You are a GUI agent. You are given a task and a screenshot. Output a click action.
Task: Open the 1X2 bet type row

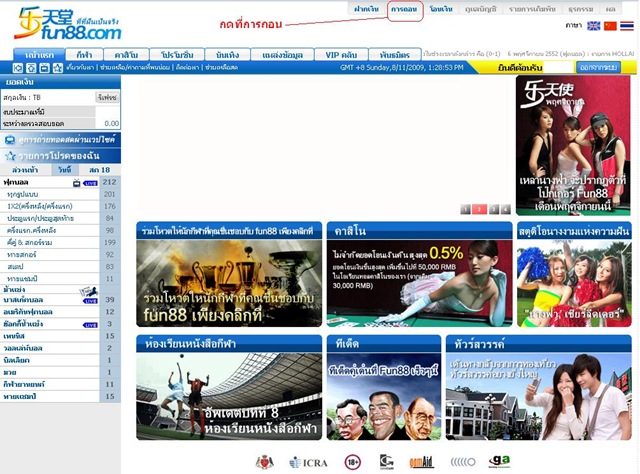coord(60,207)
